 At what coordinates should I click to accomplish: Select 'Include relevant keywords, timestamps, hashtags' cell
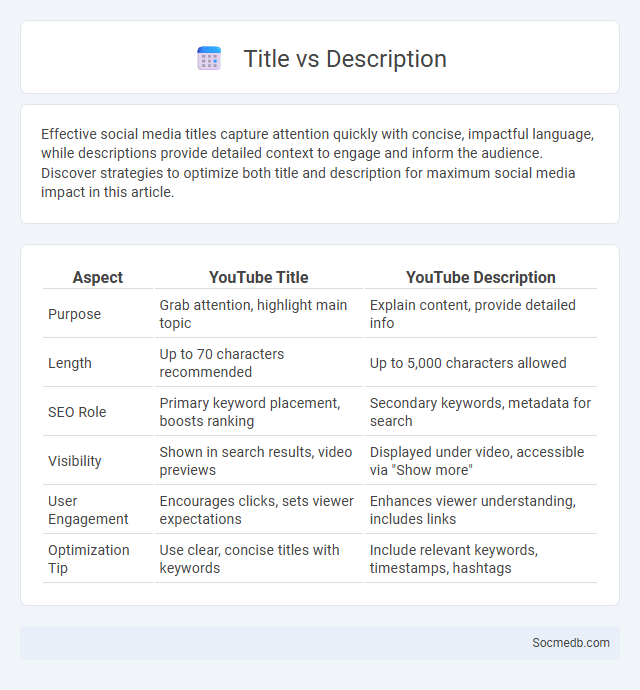481,558
